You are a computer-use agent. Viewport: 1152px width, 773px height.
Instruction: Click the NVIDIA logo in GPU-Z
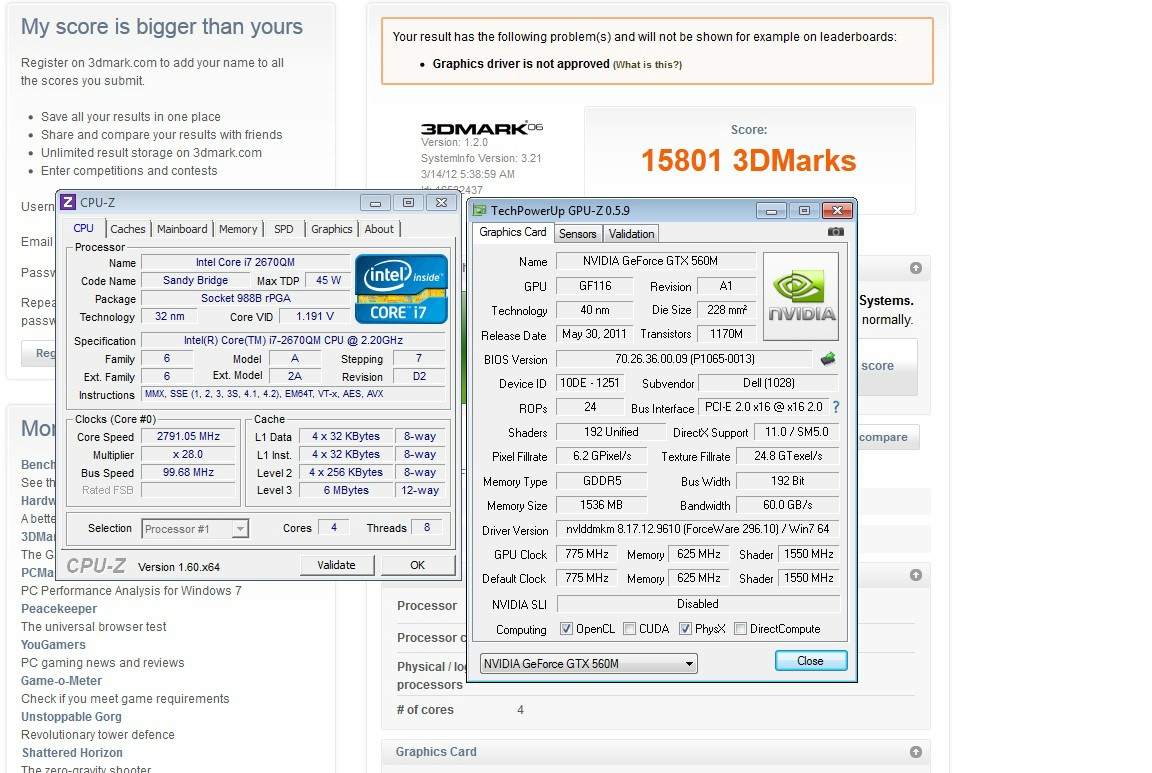[x=801, y=296]
